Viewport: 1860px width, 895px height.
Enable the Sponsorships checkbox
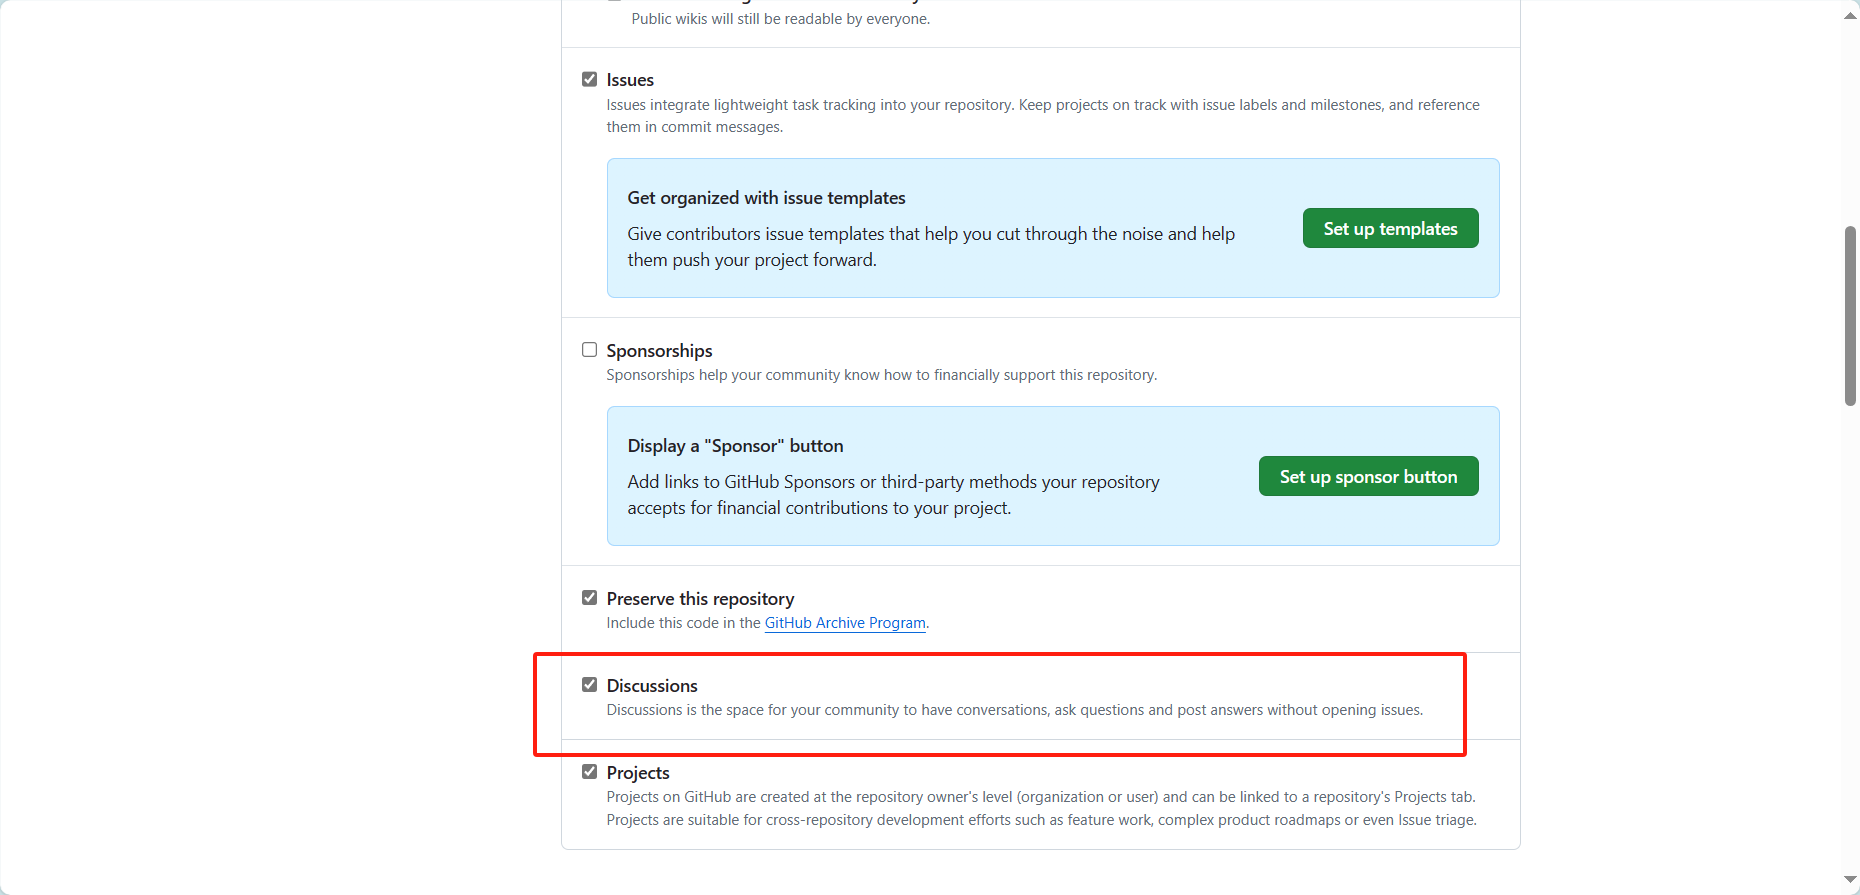click(590, 350)
